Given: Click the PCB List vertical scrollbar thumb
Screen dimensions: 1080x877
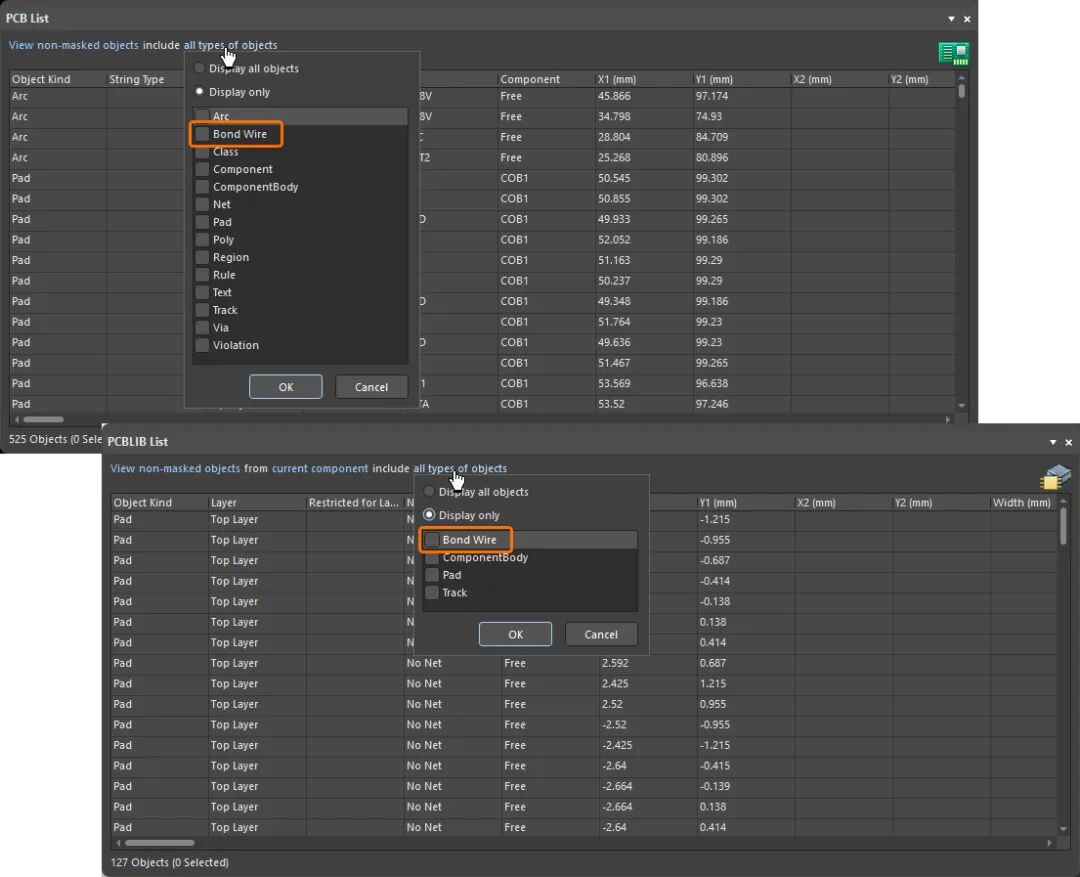Looking at the screenshot, I should (962, 90).
